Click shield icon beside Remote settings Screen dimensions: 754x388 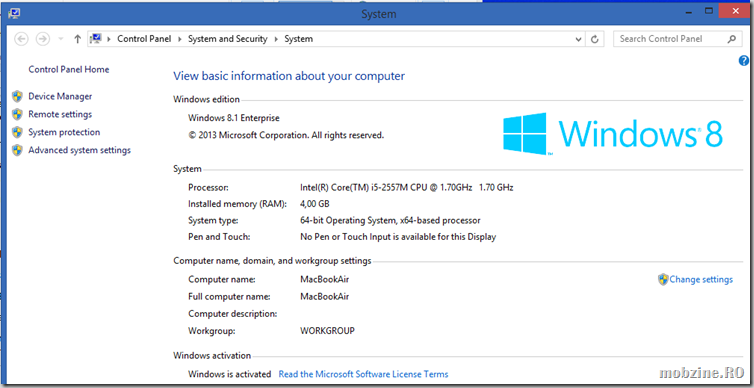tap(17, 114)
